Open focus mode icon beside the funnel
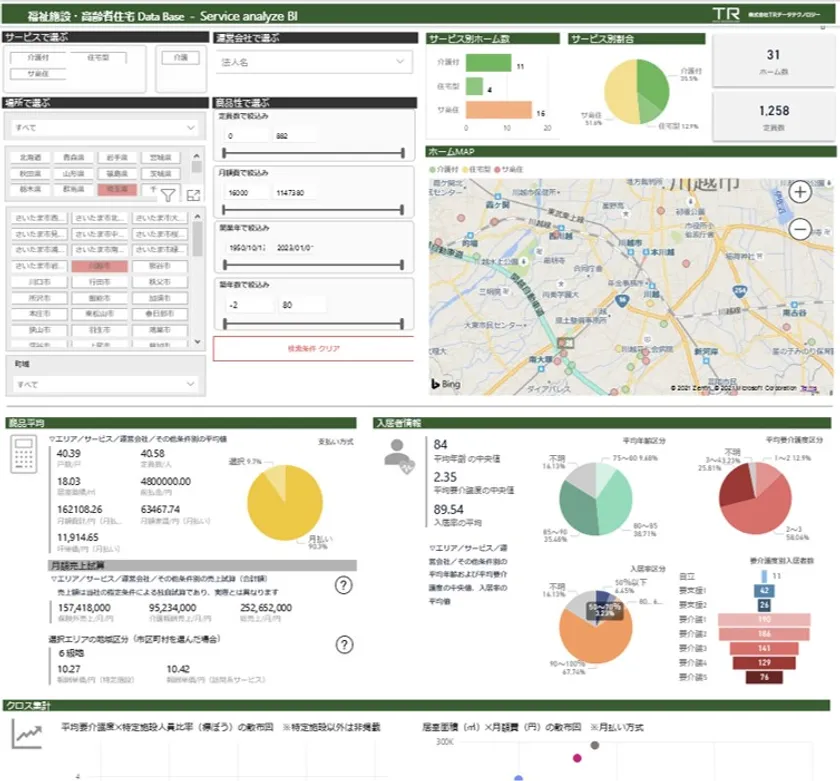Viewport: 840px width, 781px height. (x=193, y=196)
